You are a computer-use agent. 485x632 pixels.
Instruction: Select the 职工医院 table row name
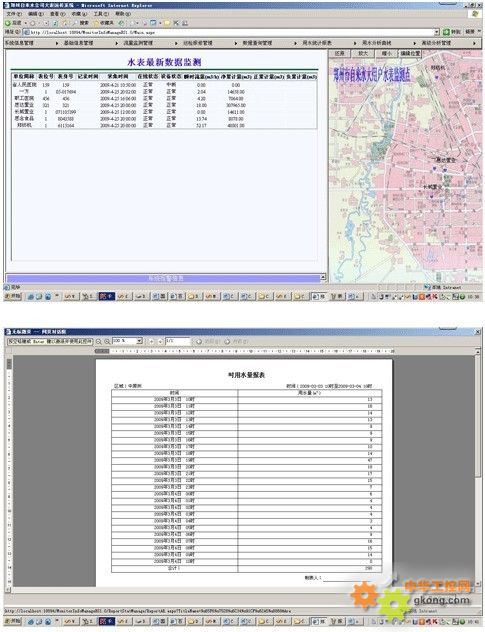[24, 98]
